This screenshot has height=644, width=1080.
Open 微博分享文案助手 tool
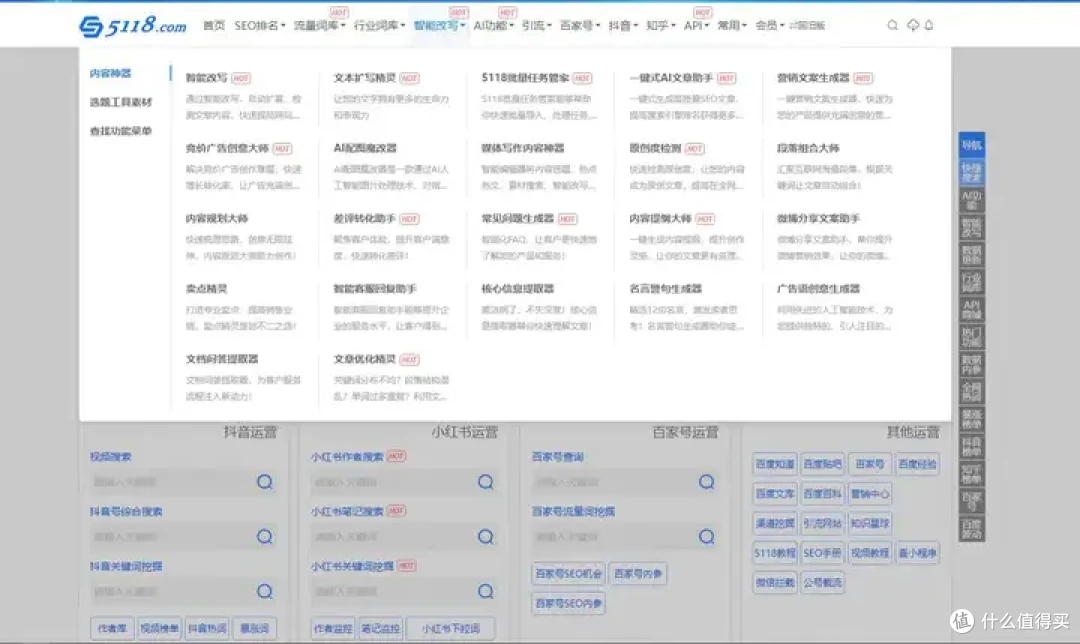pos(818,218)
